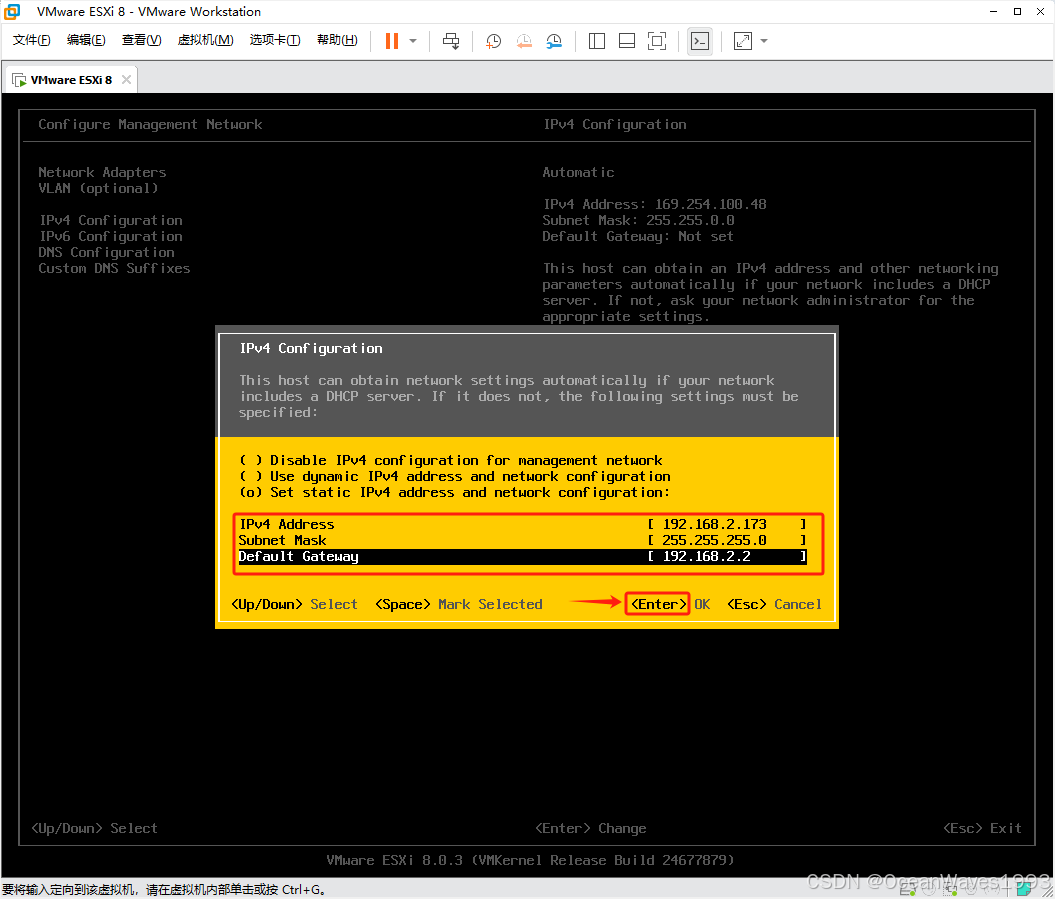Image resolution: width=1055 pixels, height=899 pixels.
Task: Click <Space> Mark Selected hint in dialog
Action: pos(459,604)
